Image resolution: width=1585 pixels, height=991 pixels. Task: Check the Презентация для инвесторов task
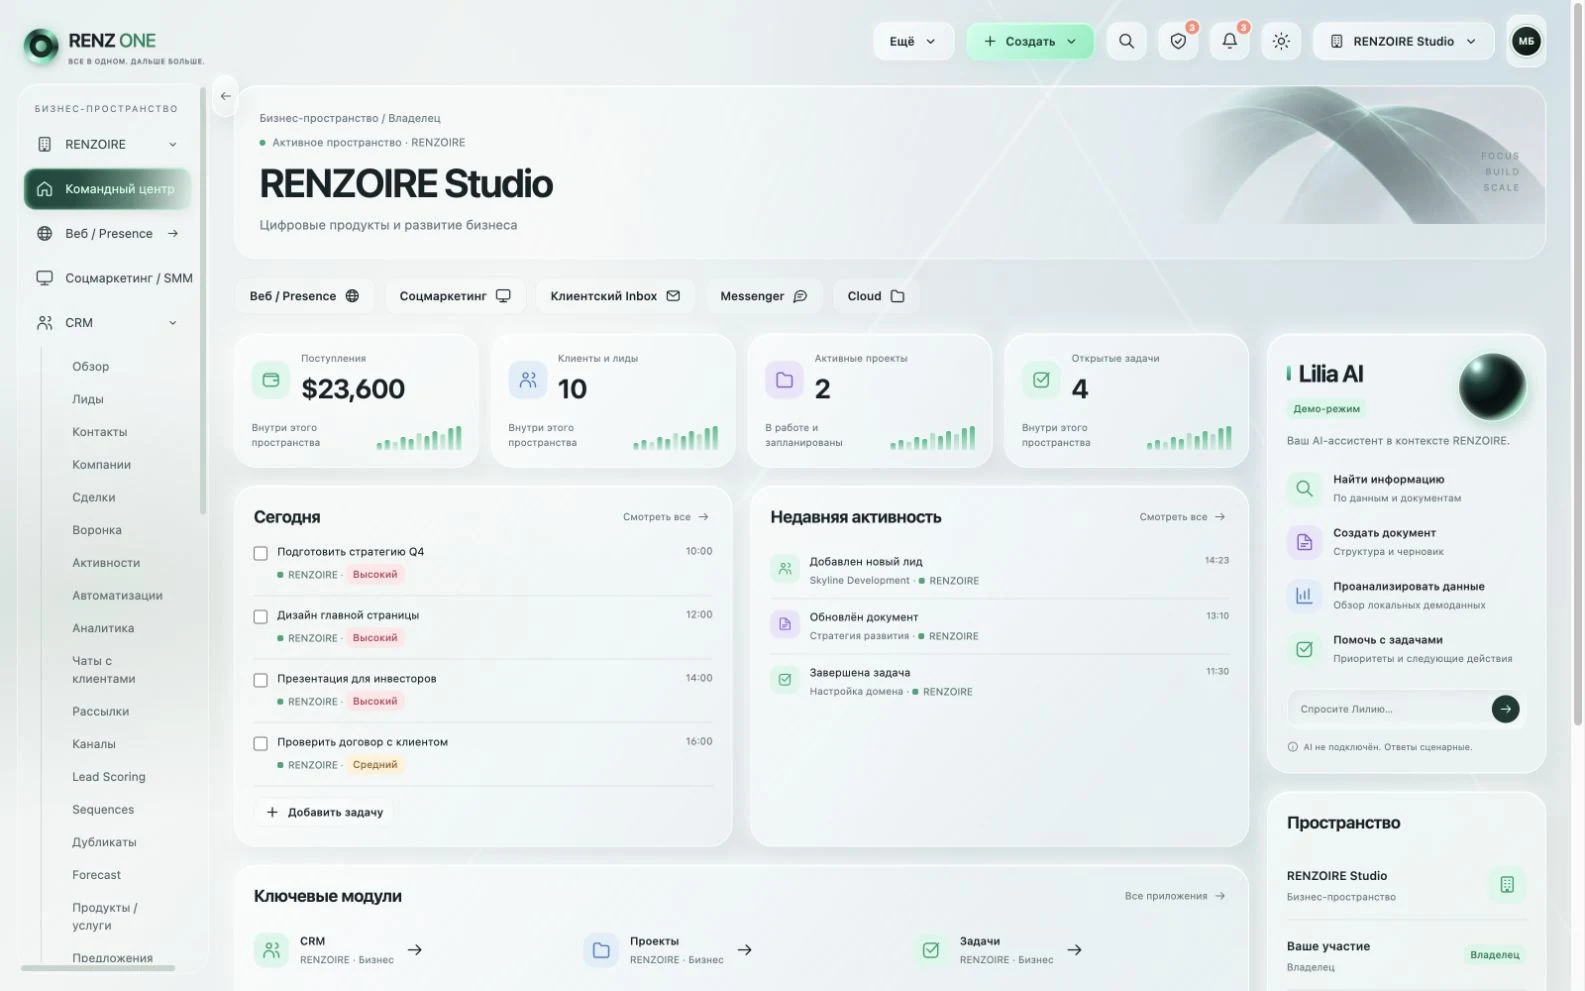pos(260,680)
